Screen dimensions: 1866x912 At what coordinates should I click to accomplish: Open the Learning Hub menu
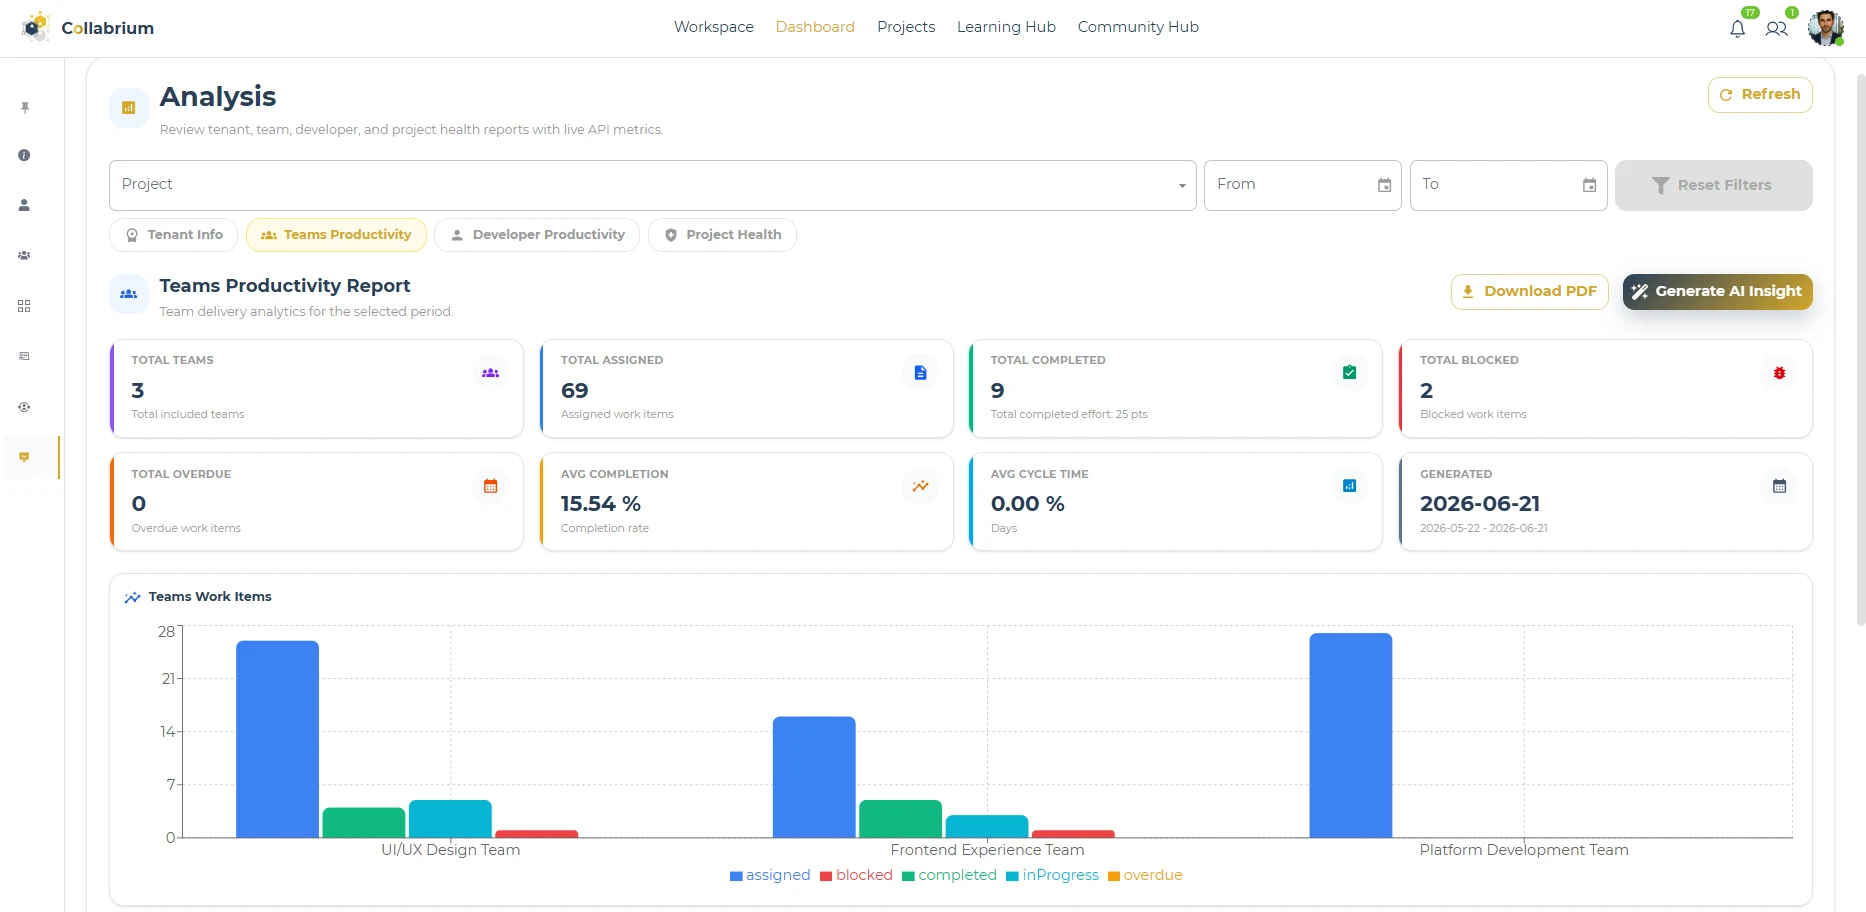[x=1006, y=27]
